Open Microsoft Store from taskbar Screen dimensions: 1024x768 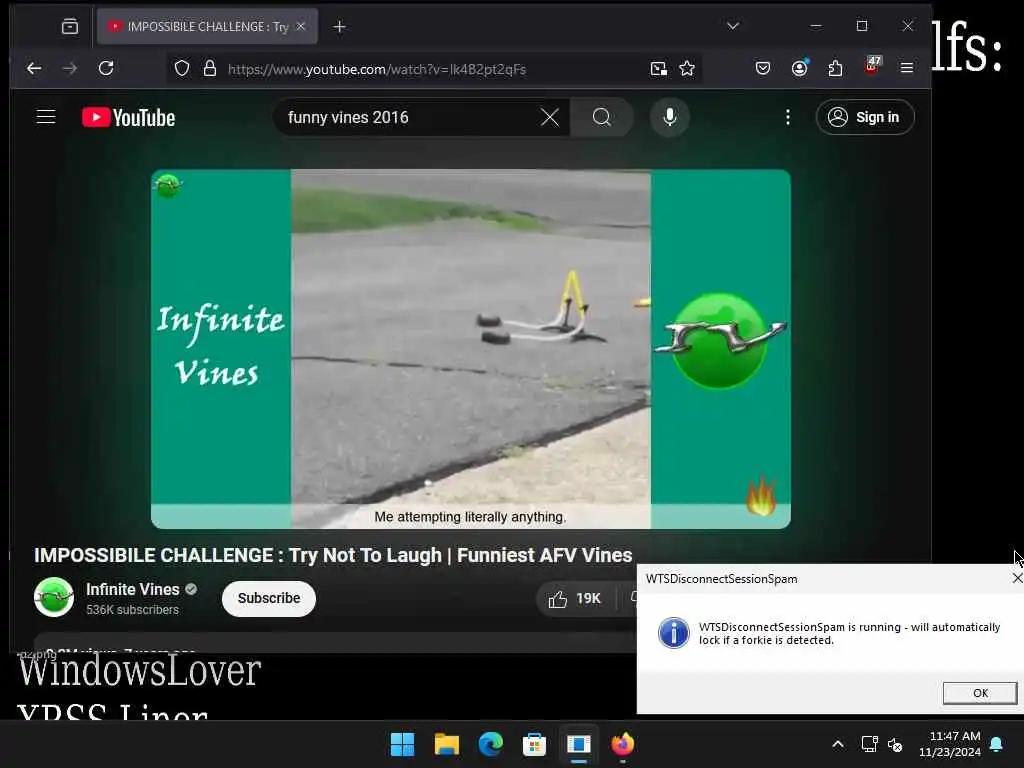coord(534,744)
